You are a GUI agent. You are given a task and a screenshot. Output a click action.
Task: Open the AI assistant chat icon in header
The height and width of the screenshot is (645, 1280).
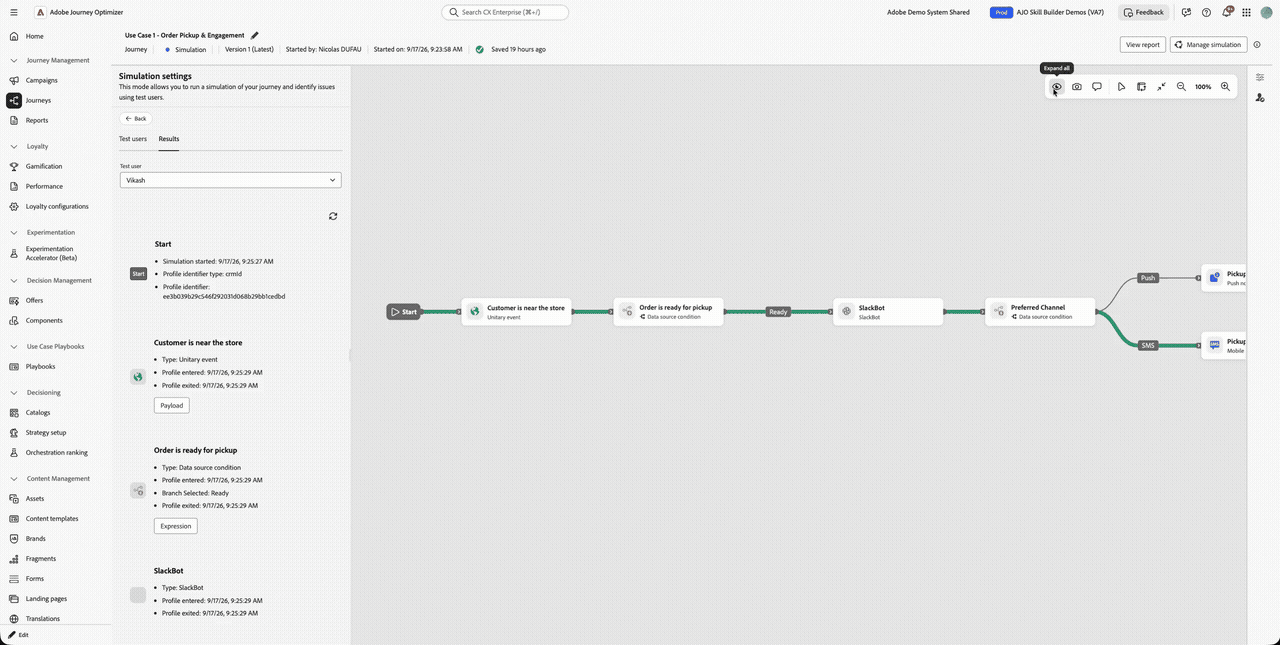pyautogui.click(x=1186, y=12)
